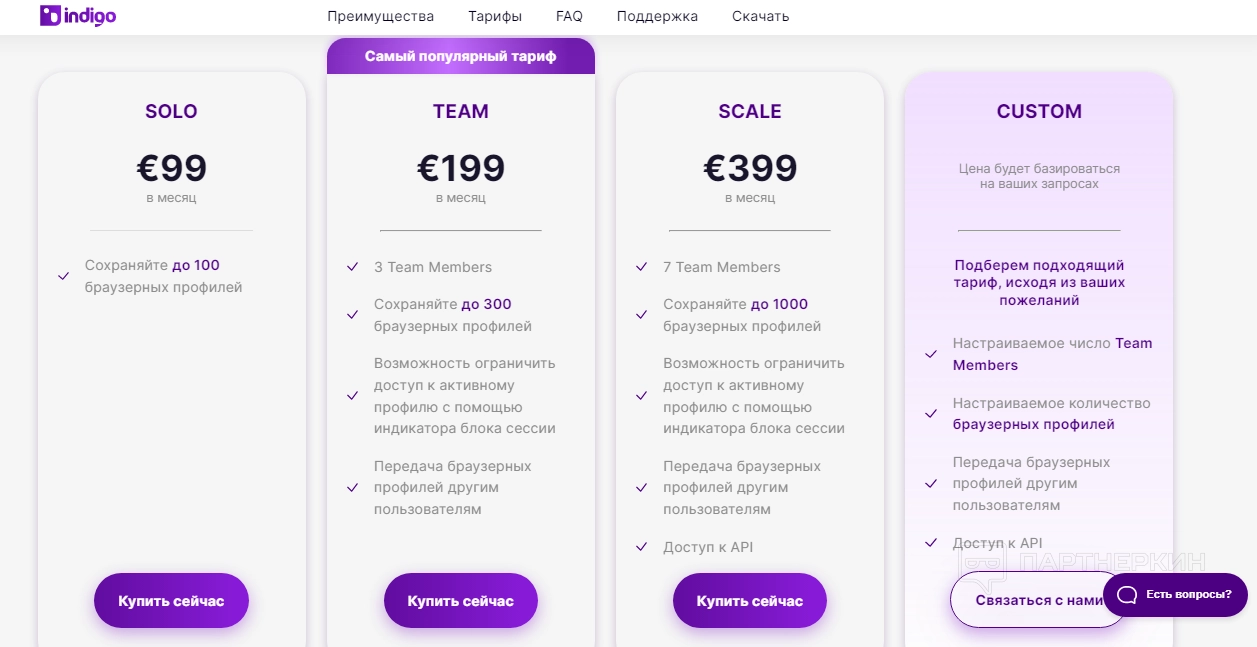Click Скачать in the header
1257x647 pixels.
[760, 16]
